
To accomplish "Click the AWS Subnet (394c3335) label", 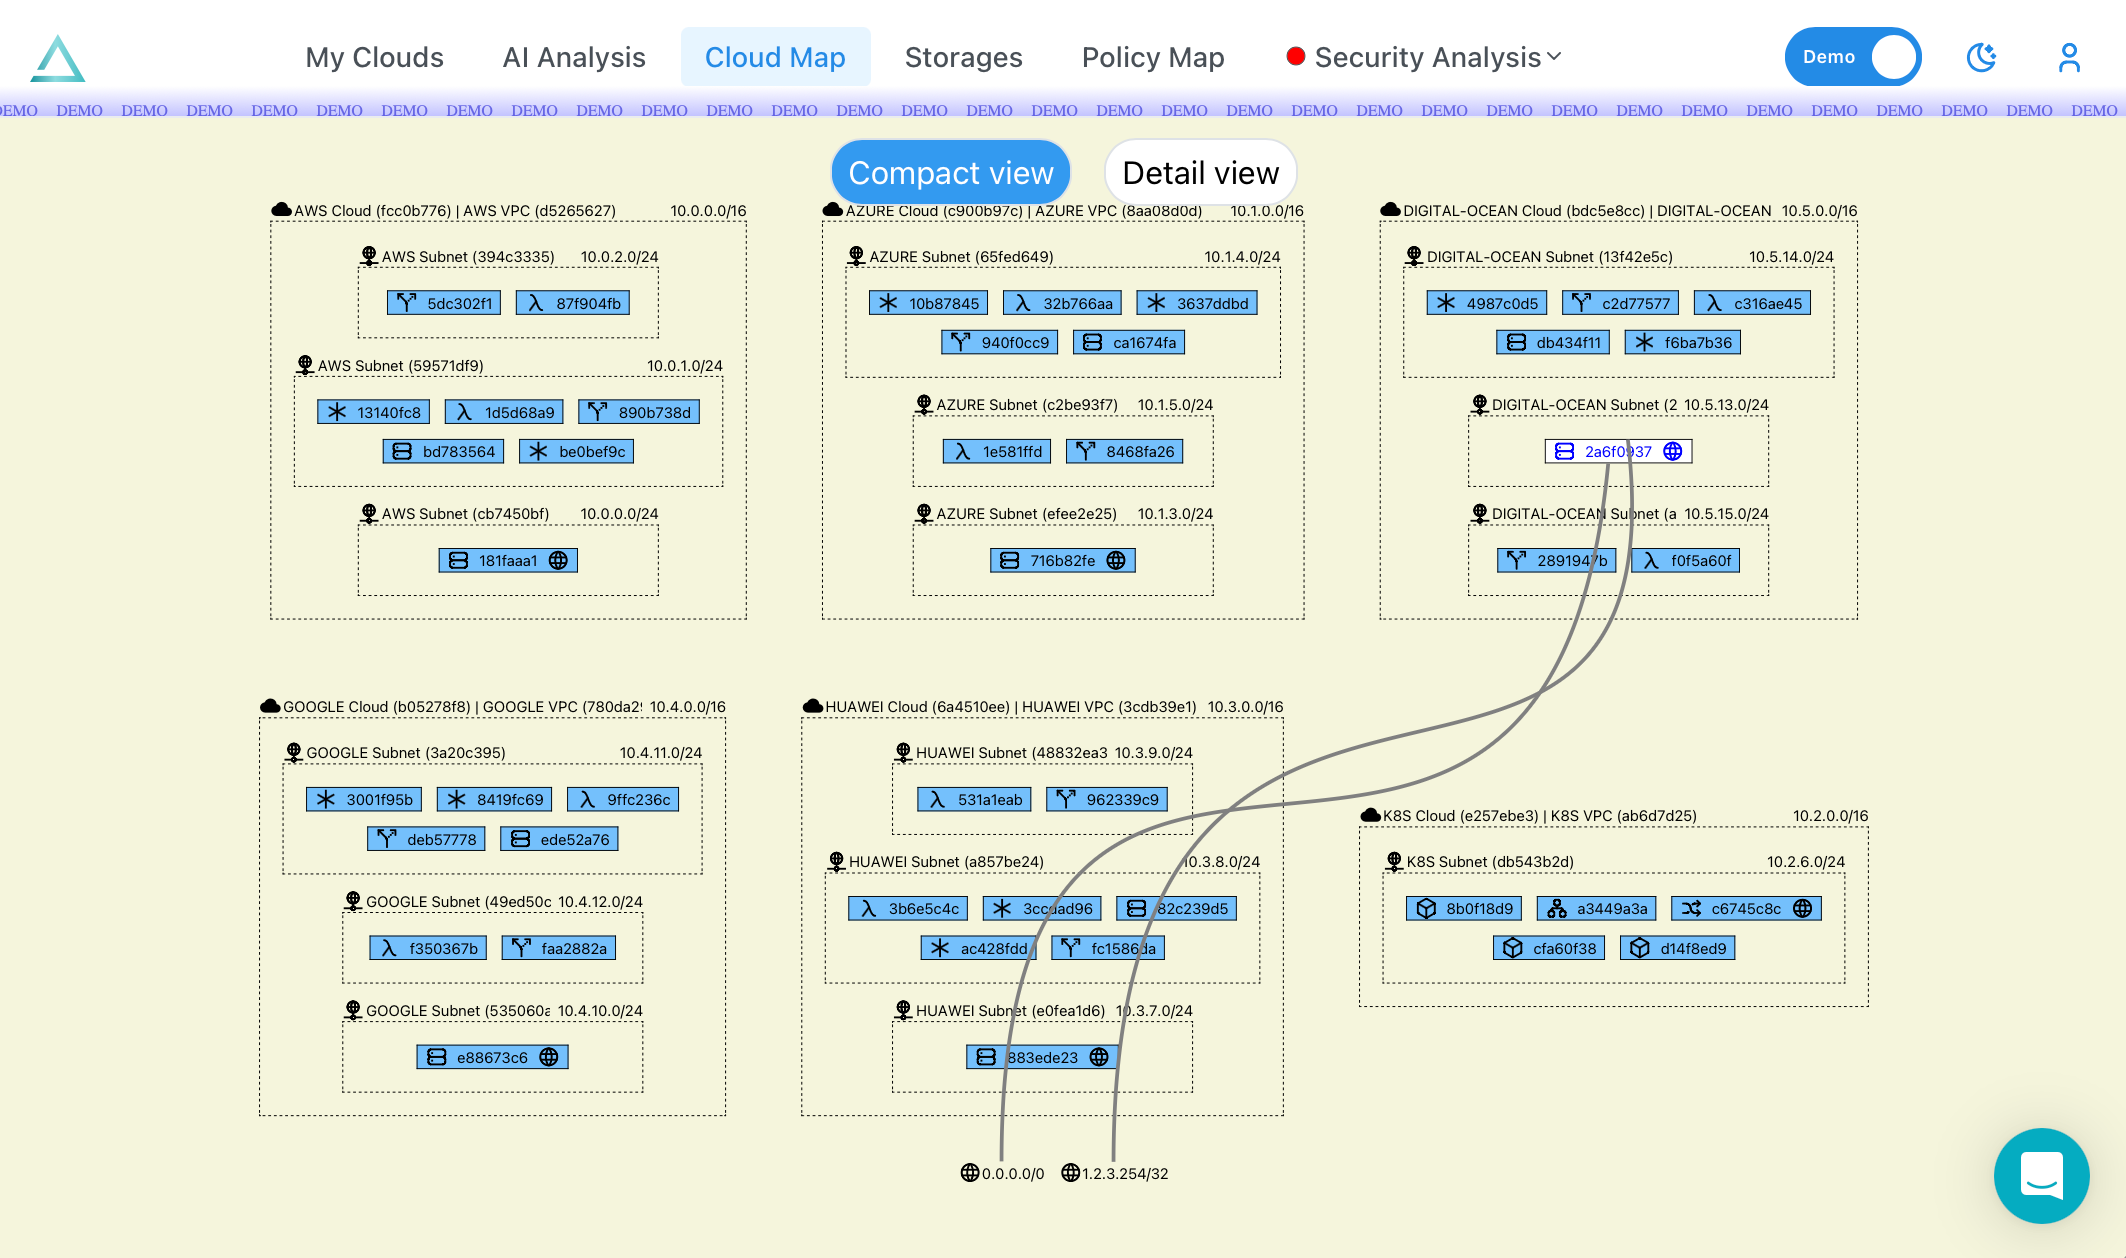I will 468,257.
